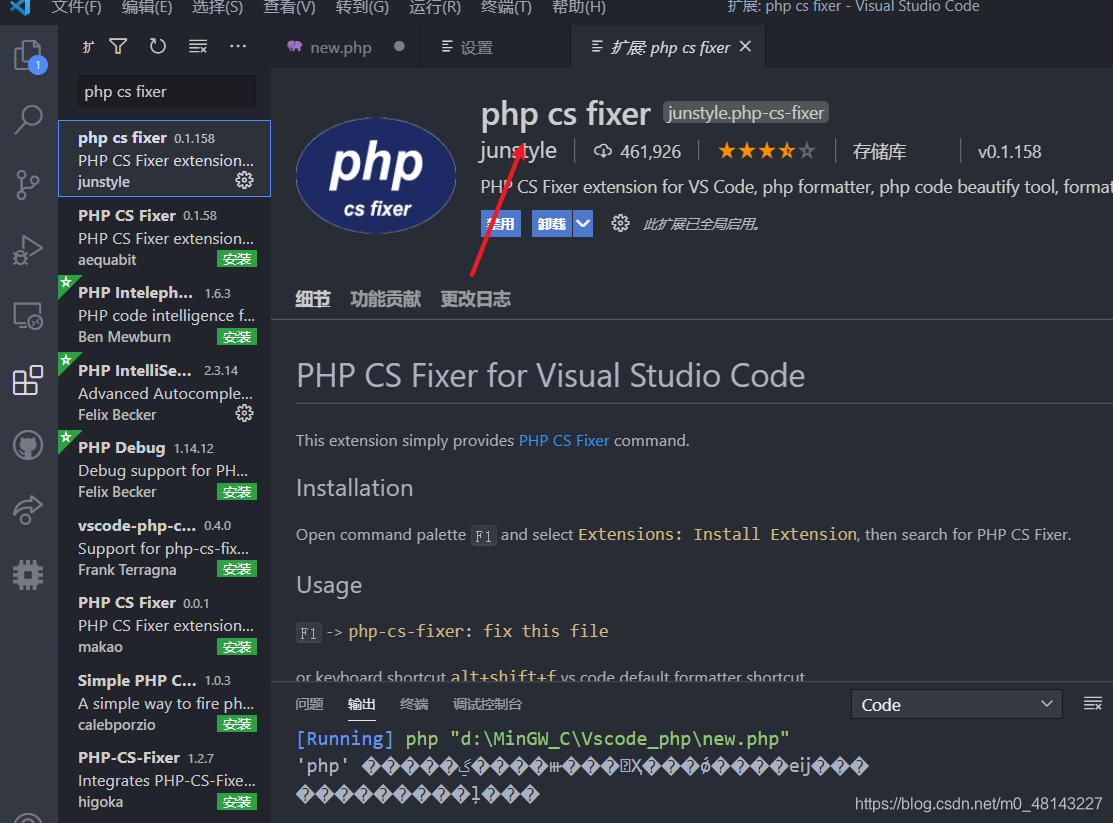Click the php cs fixer extension logo
Viewport: 1113px width, 823px height.
(376, 176)
